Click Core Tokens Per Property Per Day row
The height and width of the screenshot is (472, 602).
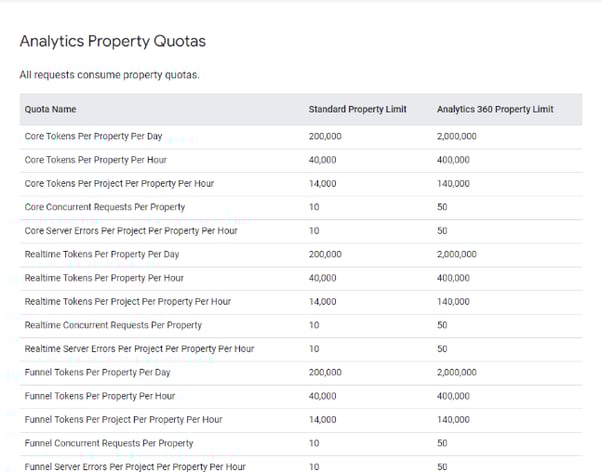(x=93, y=136)
